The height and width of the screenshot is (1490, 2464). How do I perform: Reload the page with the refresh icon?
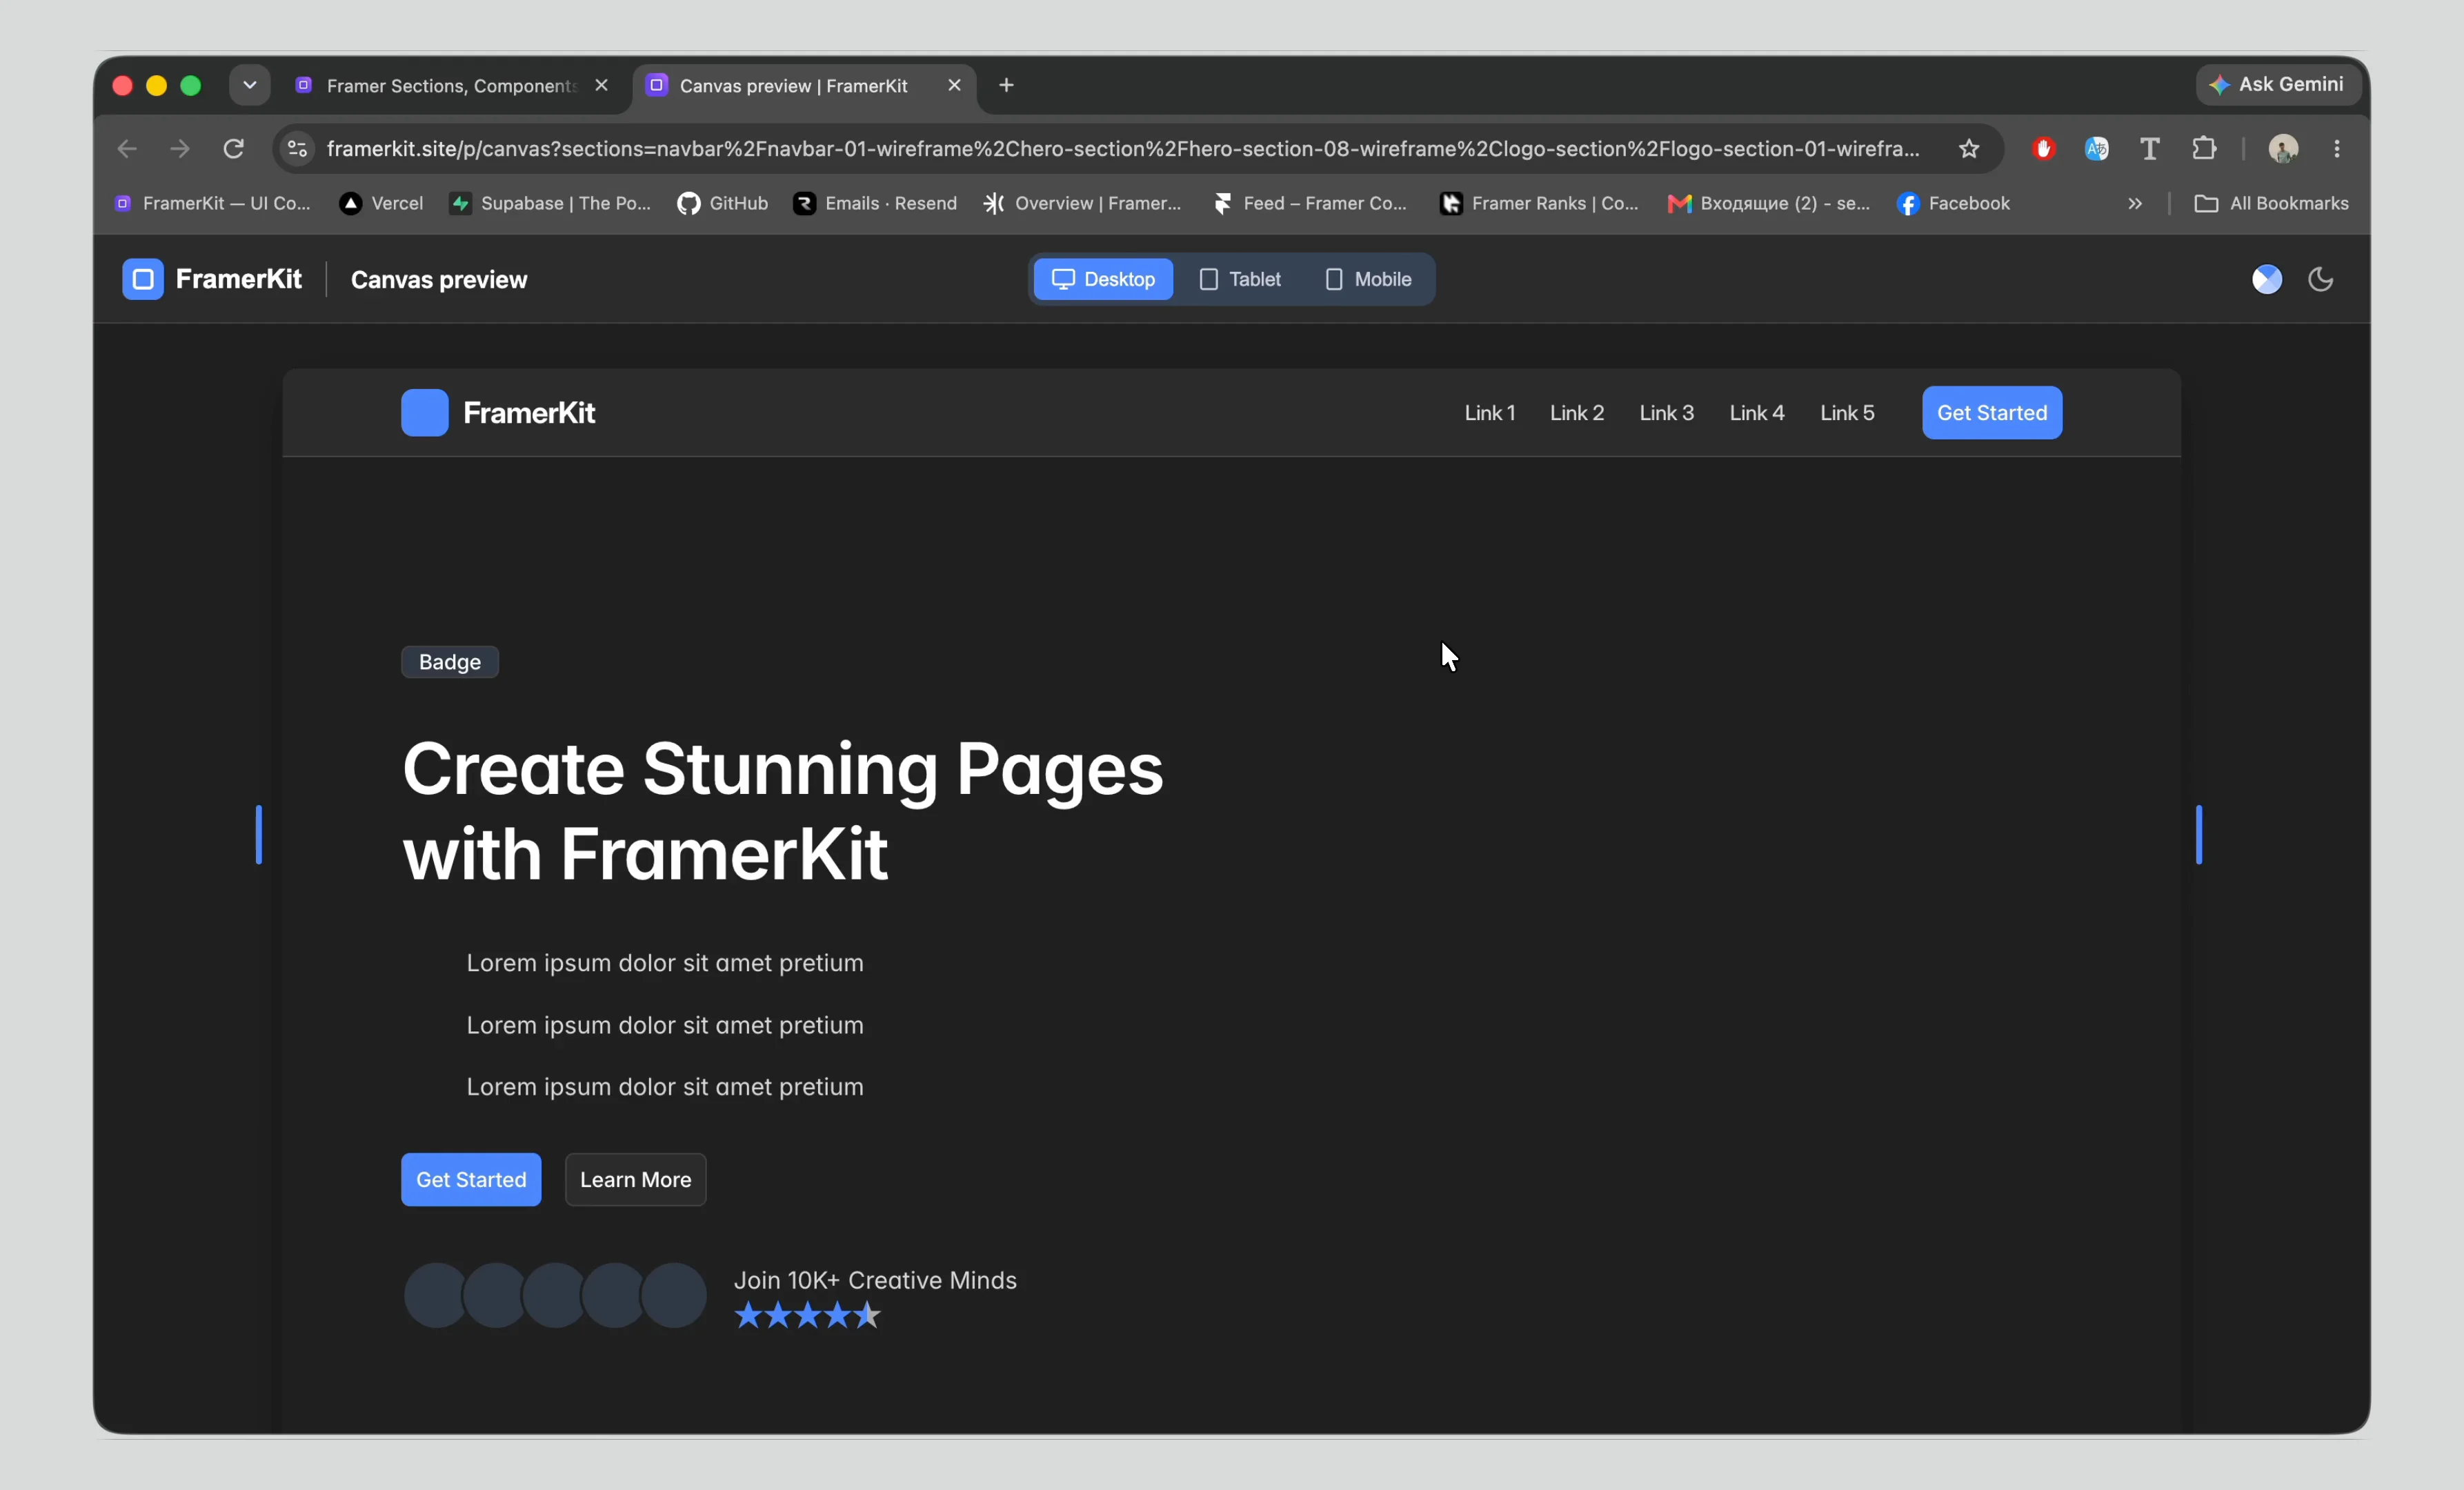click(x=234, y=149)
